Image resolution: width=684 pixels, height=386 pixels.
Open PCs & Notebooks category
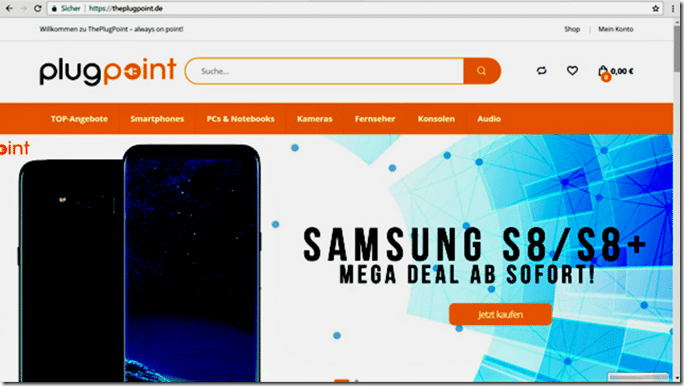pos(240,119)
